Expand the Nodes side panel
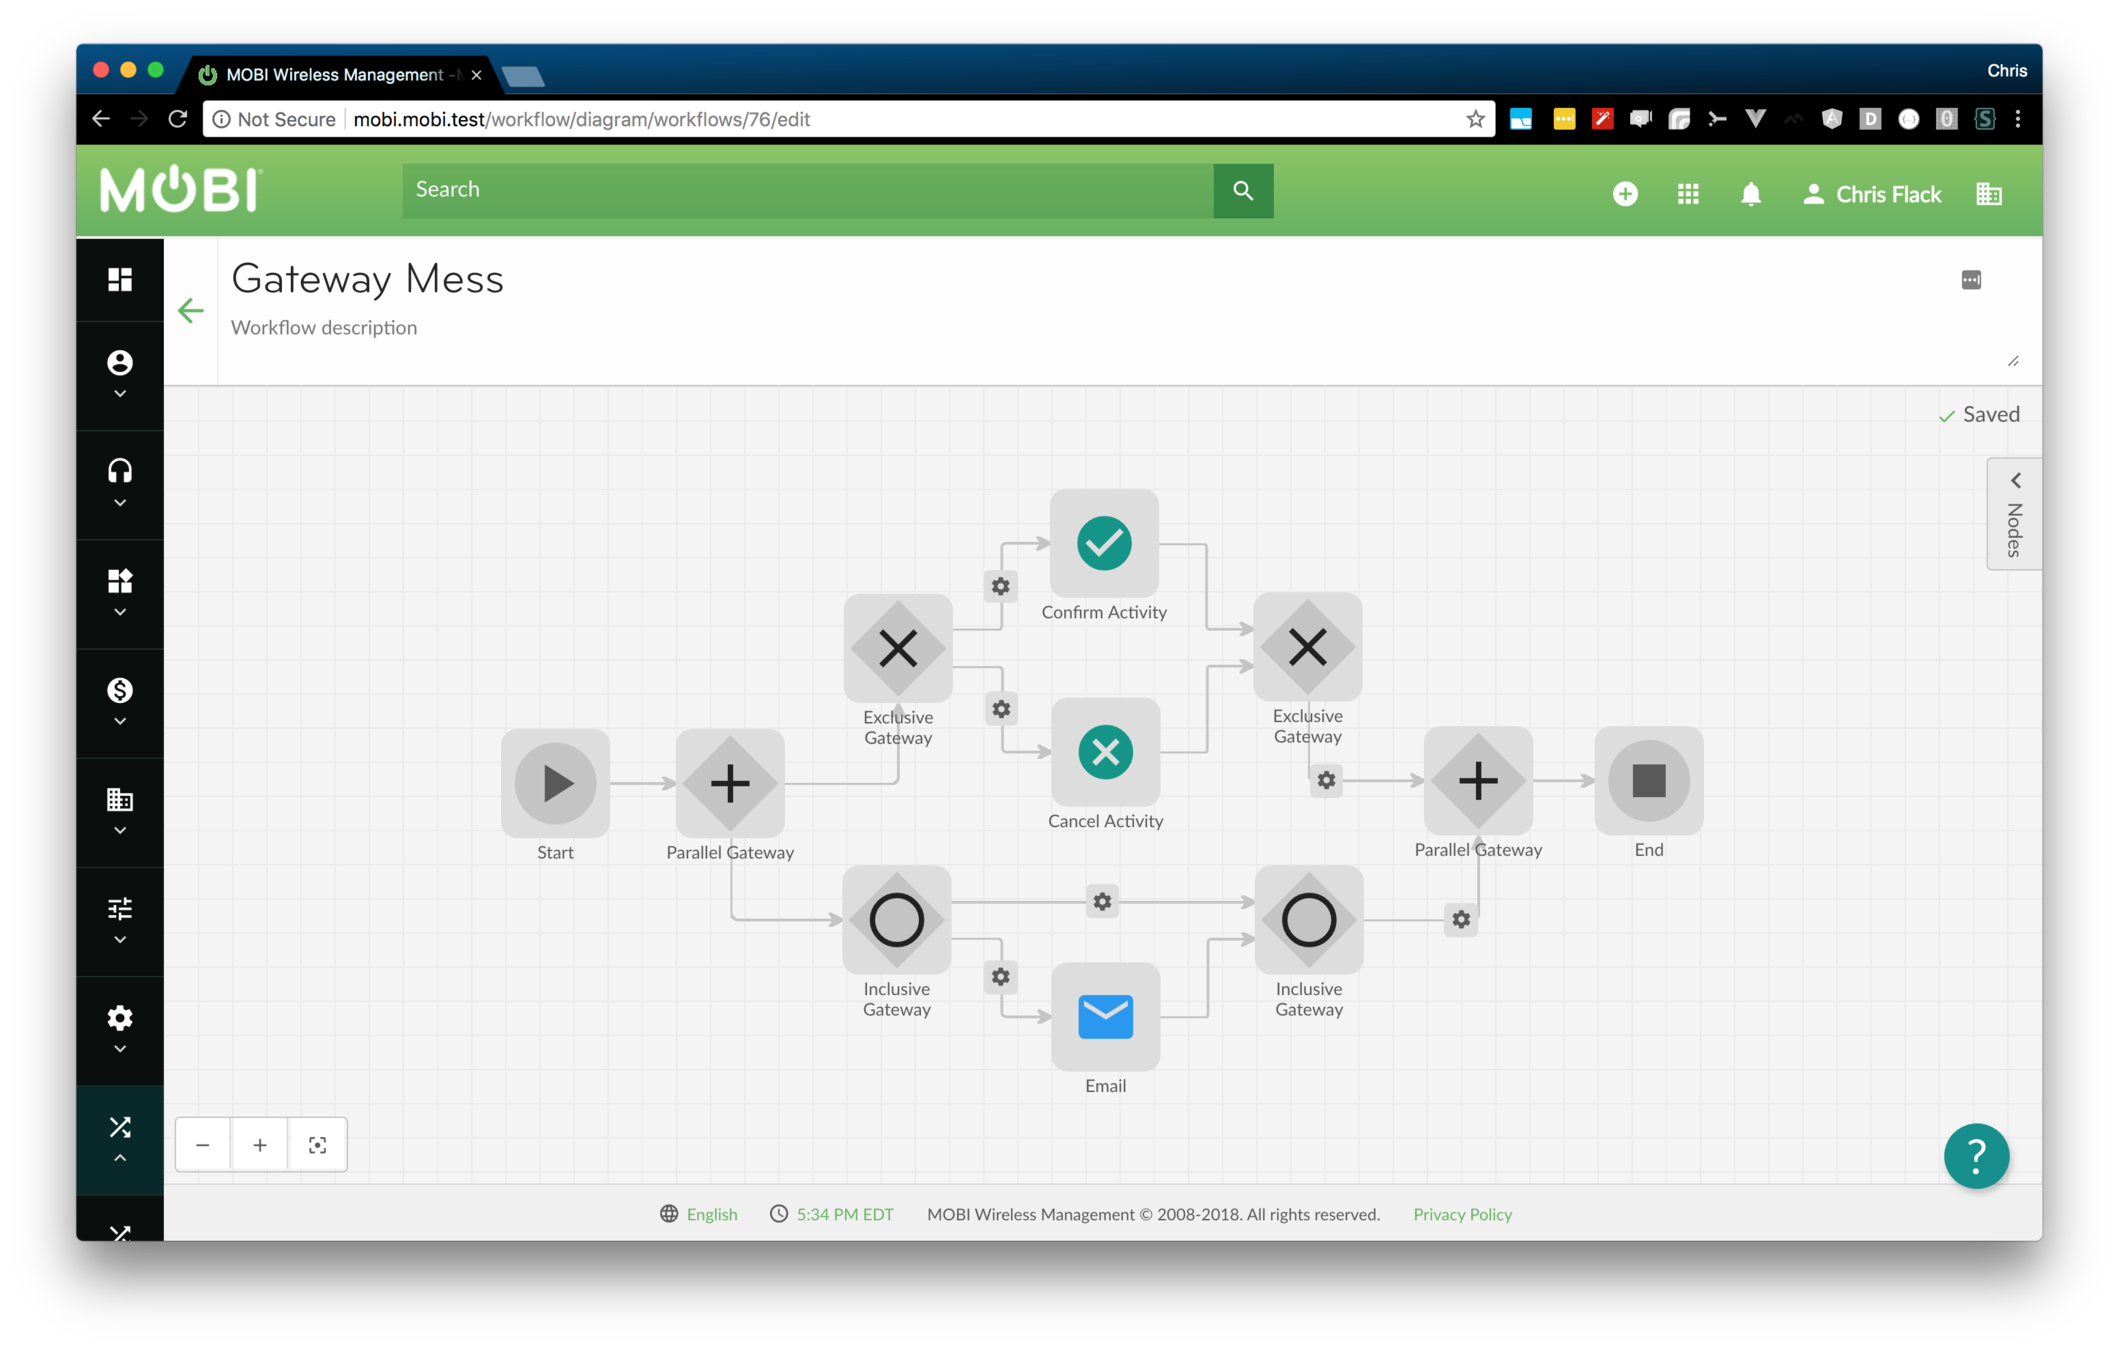The height and width of the screenshot is (1350, 2119). (2014, 514)
